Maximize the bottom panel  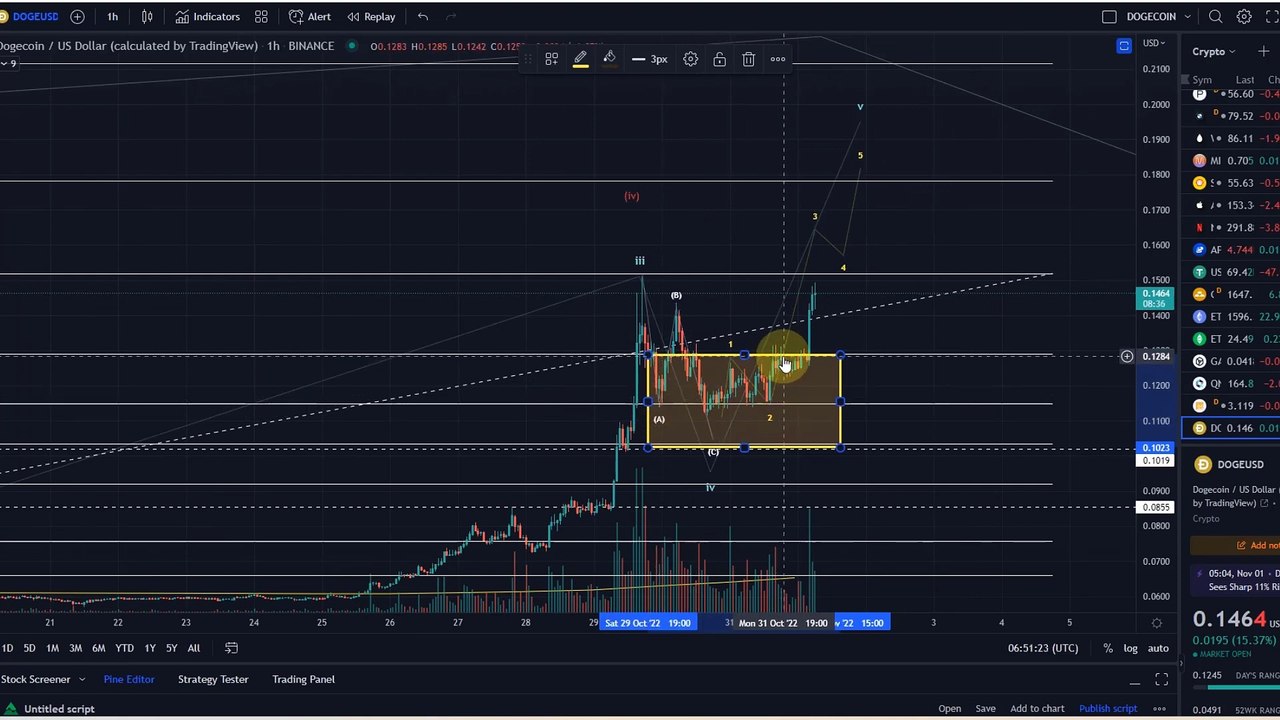(1161, 680)
